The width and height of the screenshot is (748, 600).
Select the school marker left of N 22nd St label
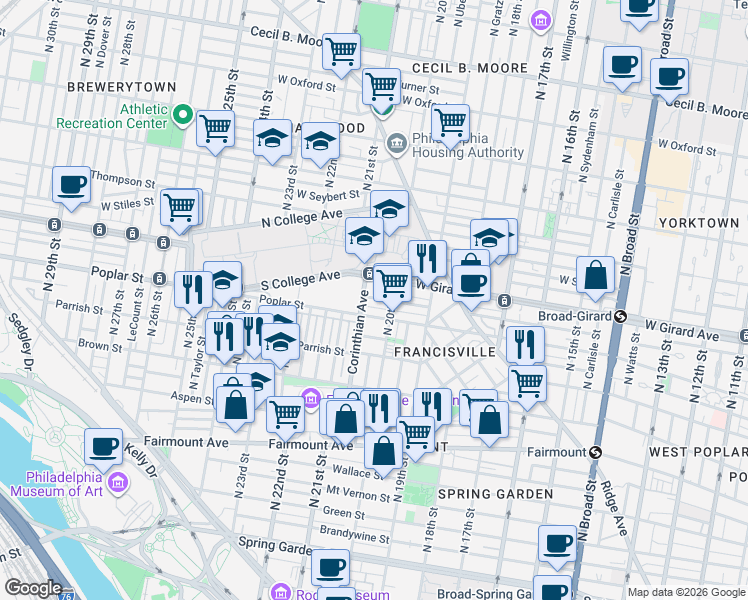click(x=320, y=141)
